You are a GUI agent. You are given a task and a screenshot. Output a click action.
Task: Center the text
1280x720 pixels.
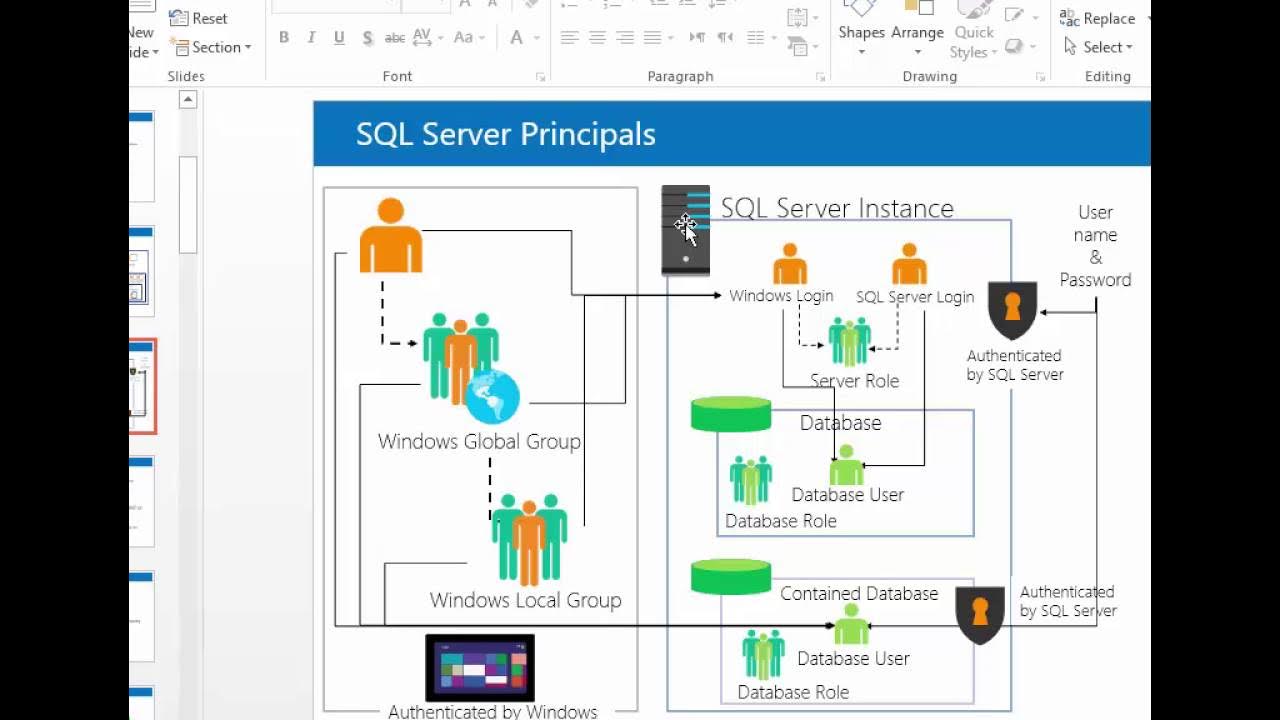pos(598,38)
